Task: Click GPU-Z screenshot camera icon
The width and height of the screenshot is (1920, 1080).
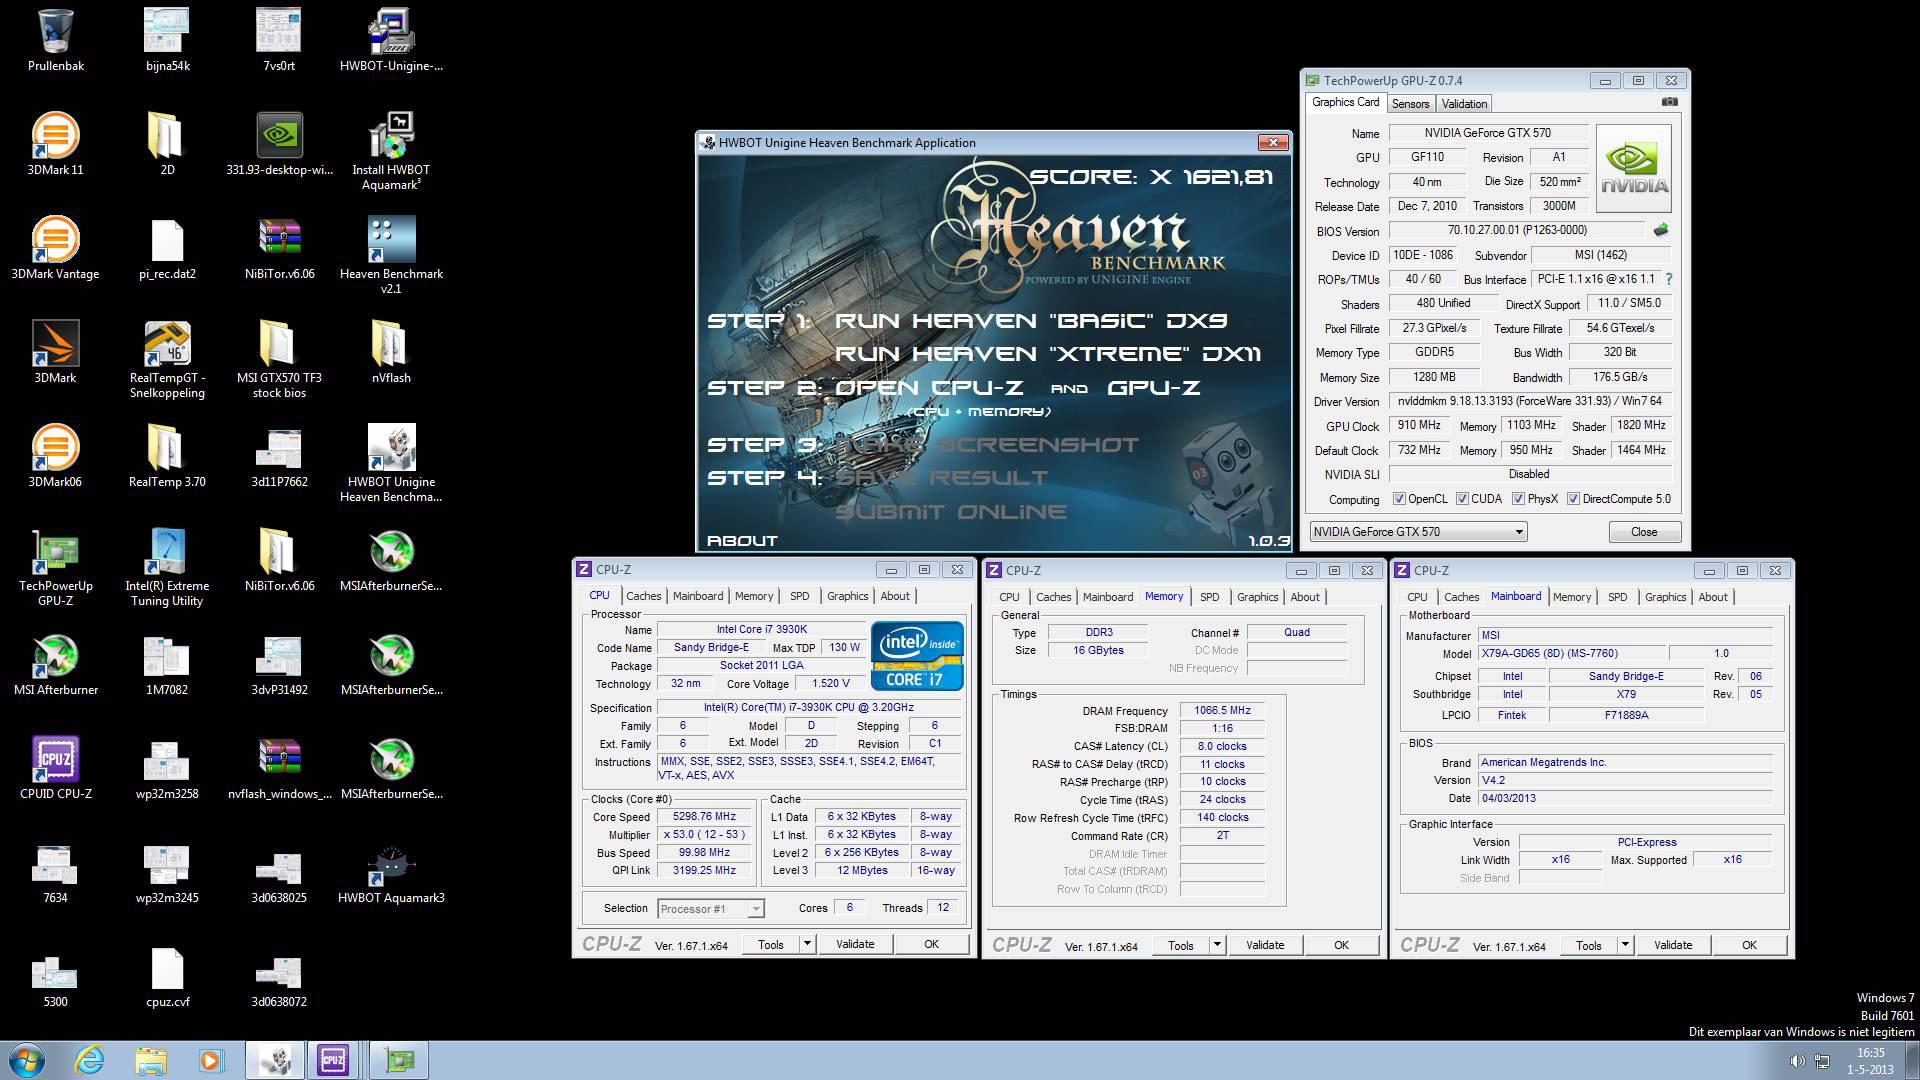Action: [x=1669, y=102]
